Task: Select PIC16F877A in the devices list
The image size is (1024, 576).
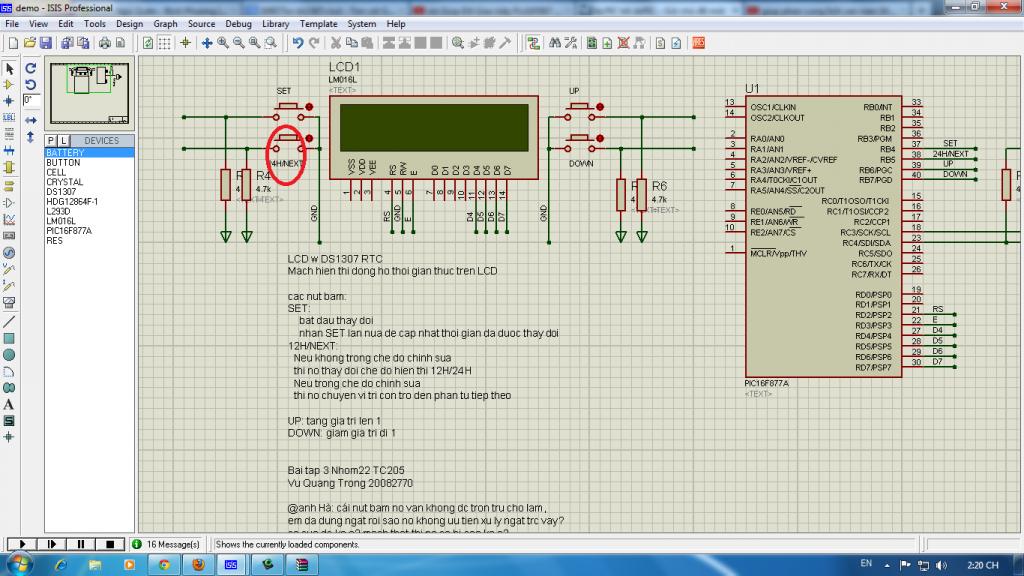Action: click(x=69, y=230)
